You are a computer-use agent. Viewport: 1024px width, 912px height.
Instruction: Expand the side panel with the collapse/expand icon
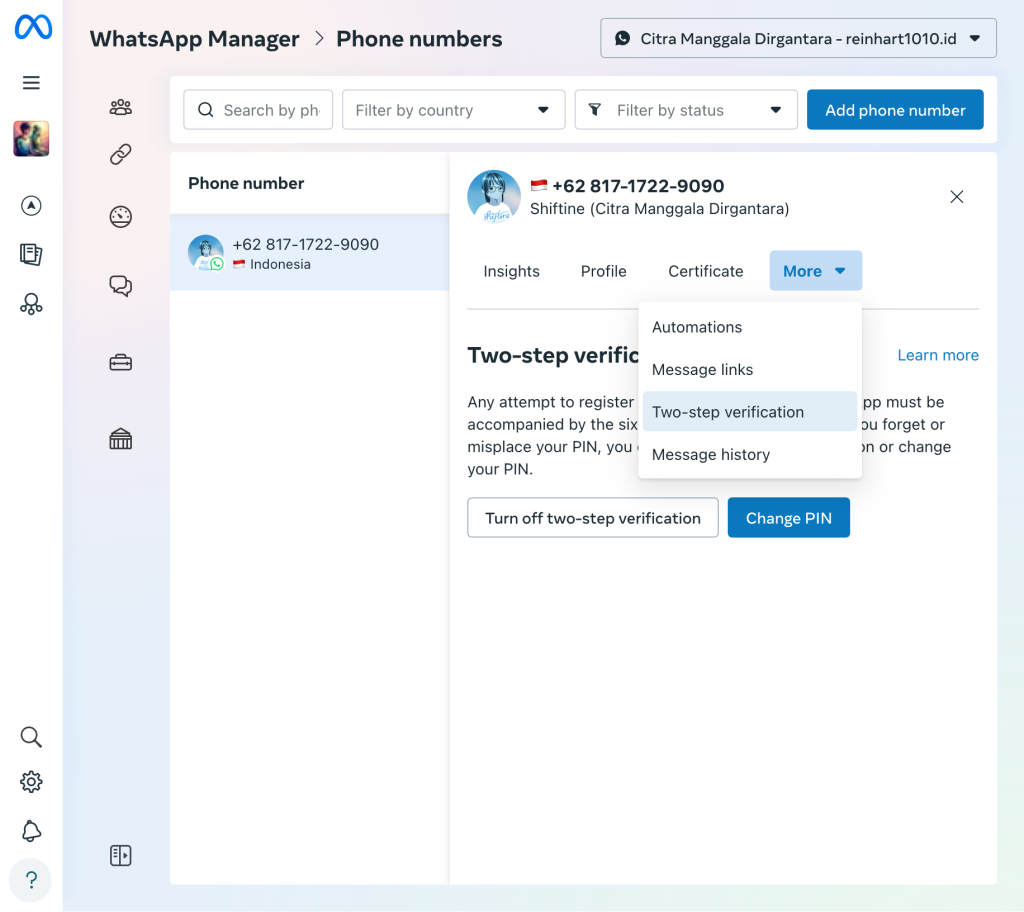[x=120, y=855]
